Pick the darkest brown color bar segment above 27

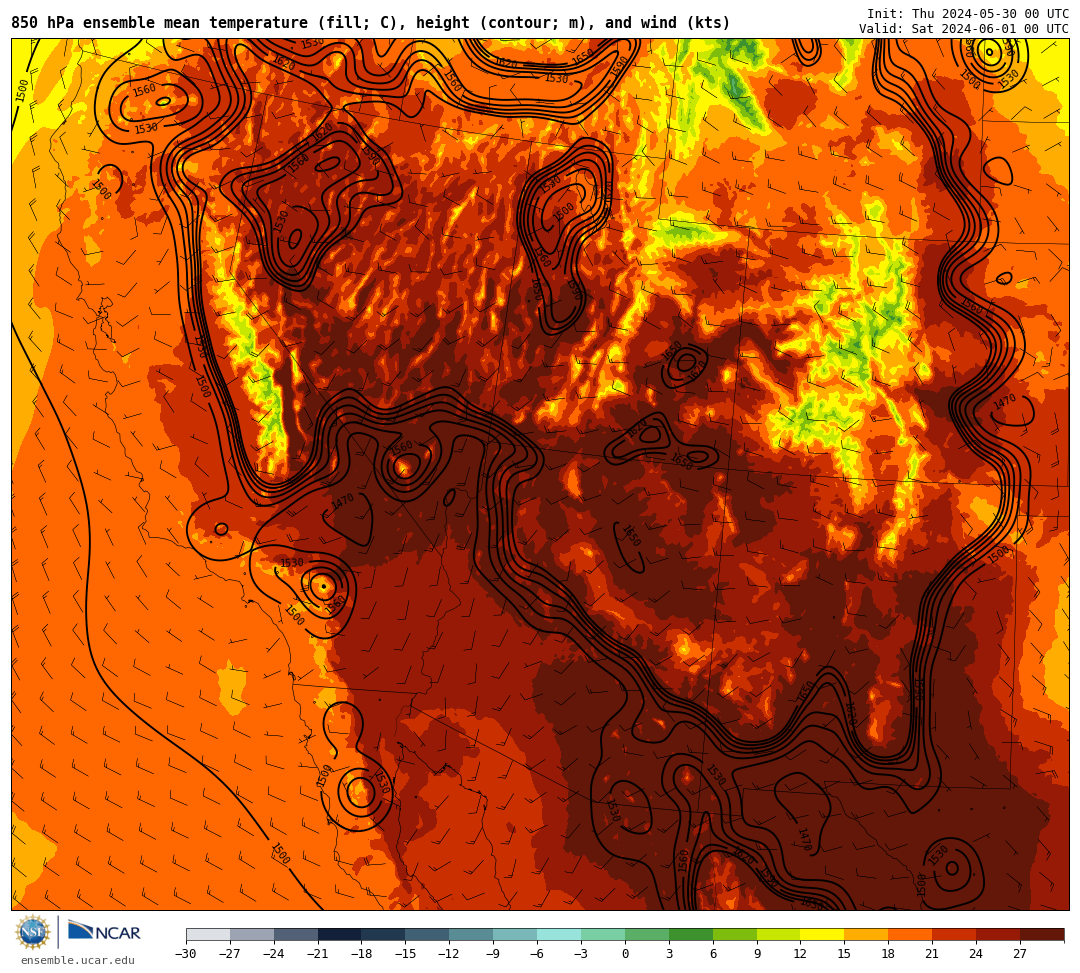click(x=1042, y=934)
